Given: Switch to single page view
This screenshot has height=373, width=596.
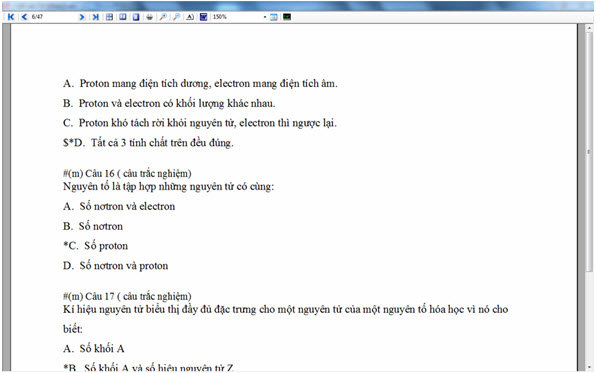Looking at the screenshot, I should (x=136, y=17).
